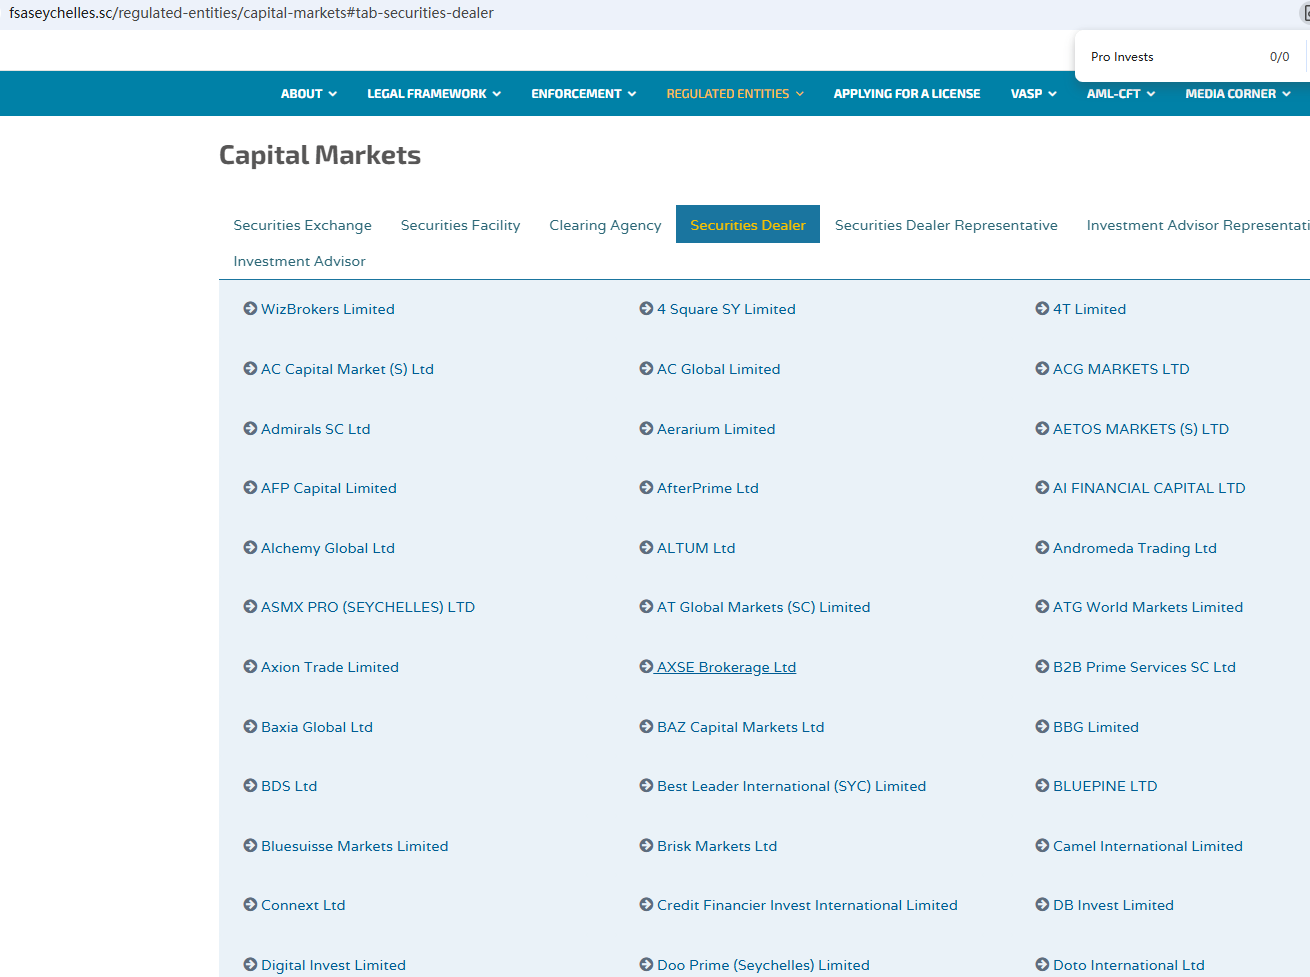Click arrow icon beside AI FINANCIAL CAPITAL LTD
This screenshot has height=977, width=1310.
(x=1042, y=488)
